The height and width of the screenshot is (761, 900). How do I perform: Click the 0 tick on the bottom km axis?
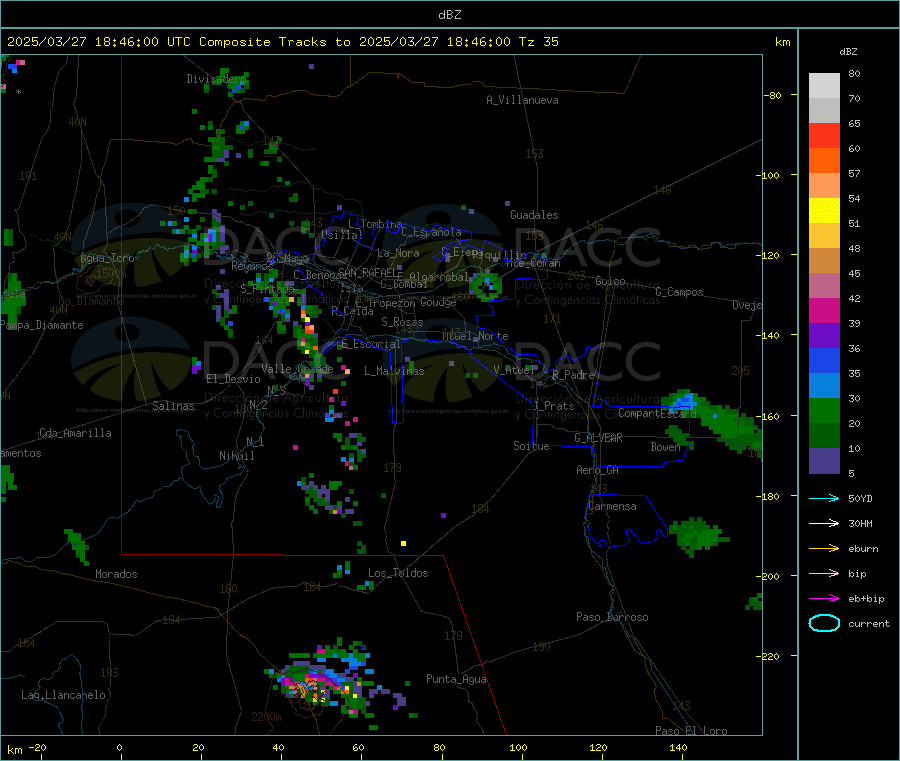click(x=119, y=747)
